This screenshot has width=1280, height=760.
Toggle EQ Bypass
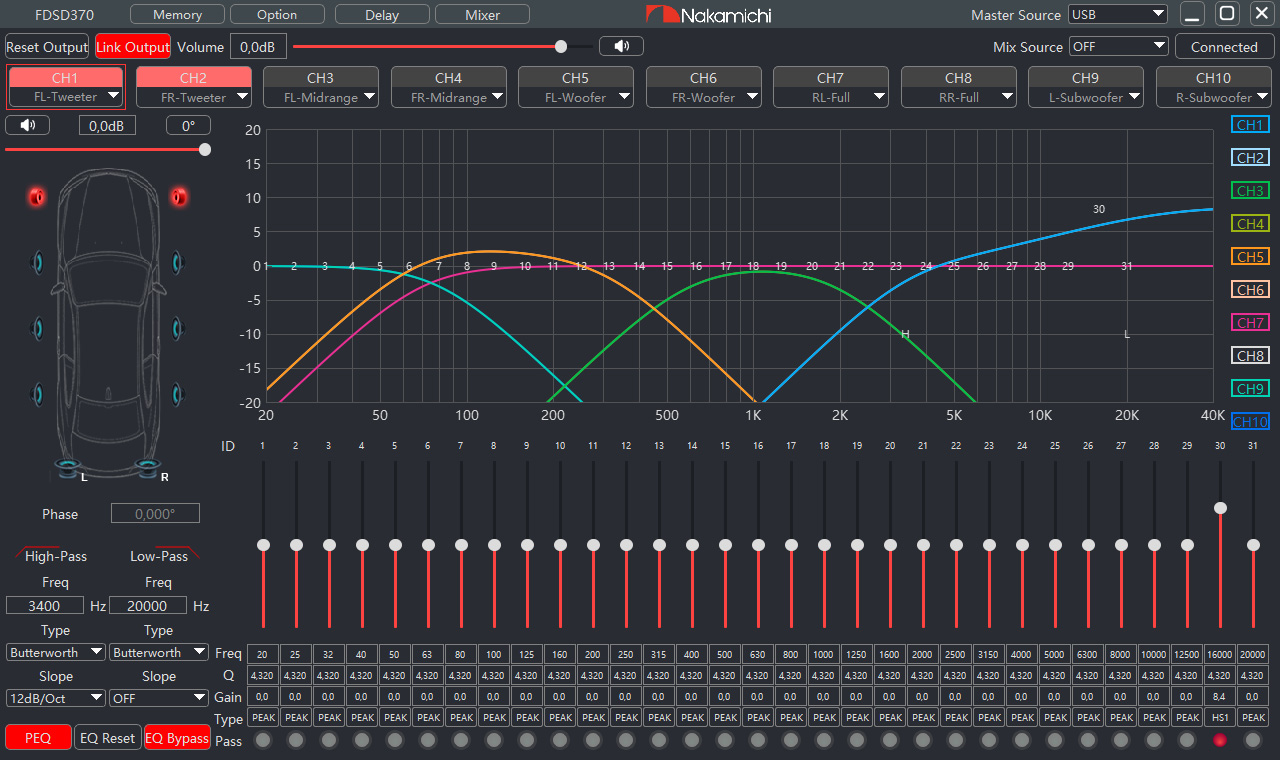(x=177, y=738)
